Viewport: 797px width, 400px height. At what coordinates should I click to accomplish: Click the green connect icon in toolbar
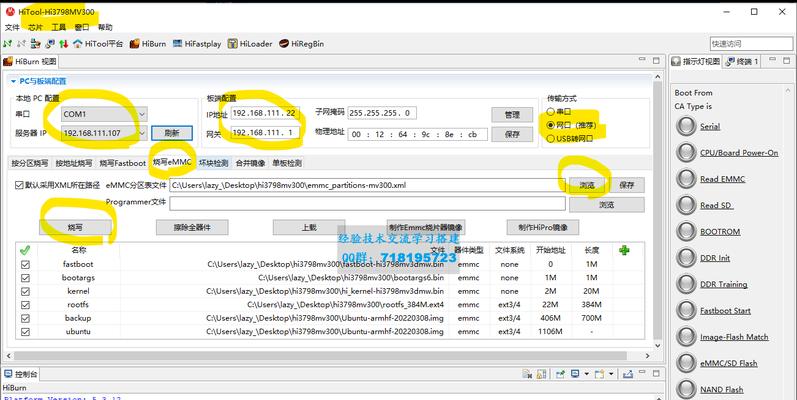(x=7, y=44)
